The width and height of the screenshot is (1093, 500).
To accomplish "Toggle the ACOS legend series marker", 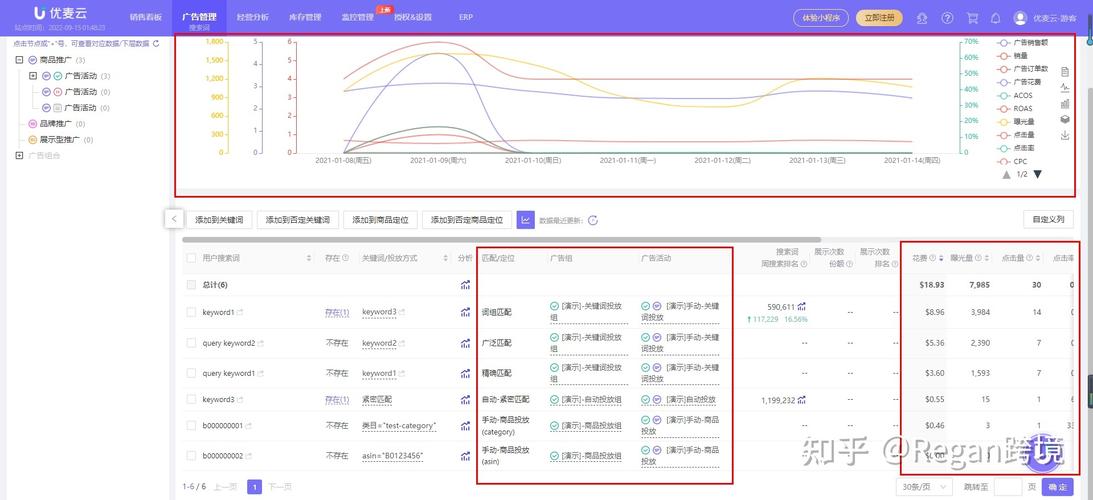I will click(1003, 96).
